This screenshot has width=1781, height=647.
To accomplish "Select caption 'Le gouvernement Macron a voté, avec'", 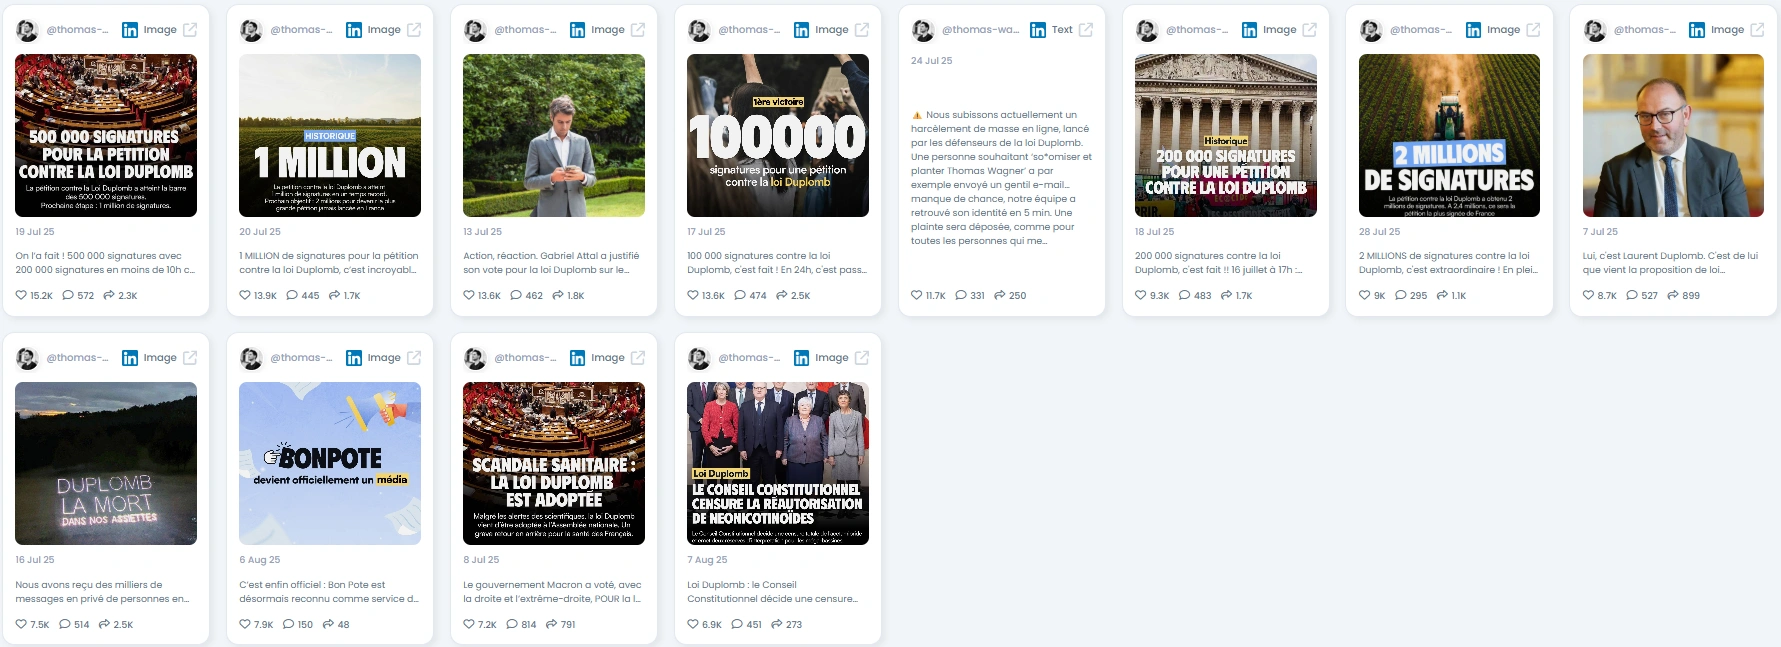I will pos(552,585).
